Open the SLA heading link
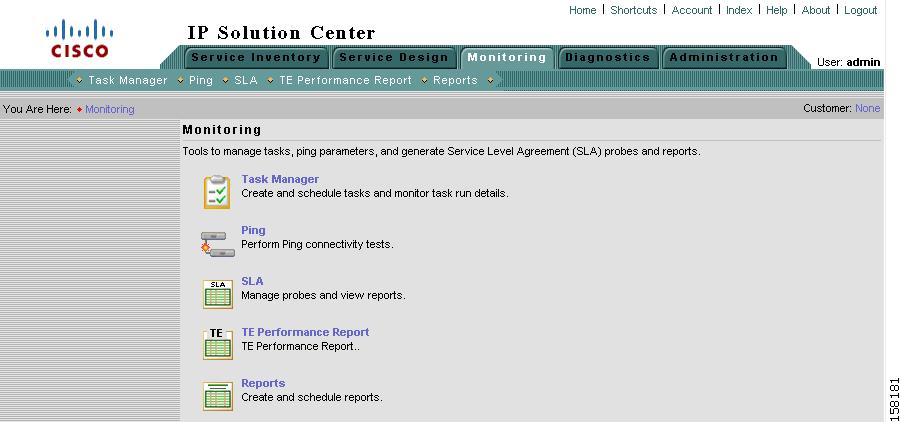This screenshot has height=422, width=901. point(252,281)
